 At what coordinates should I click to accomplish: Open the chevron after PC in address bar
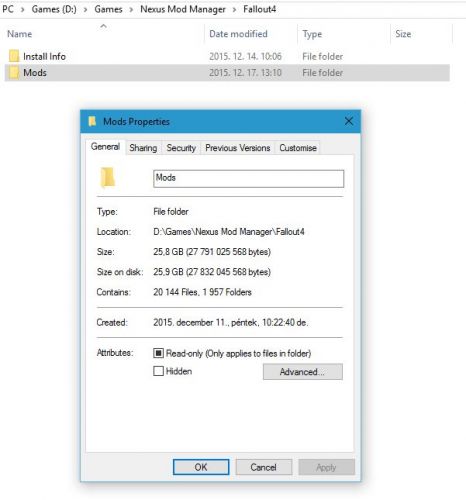coord(23,10)
